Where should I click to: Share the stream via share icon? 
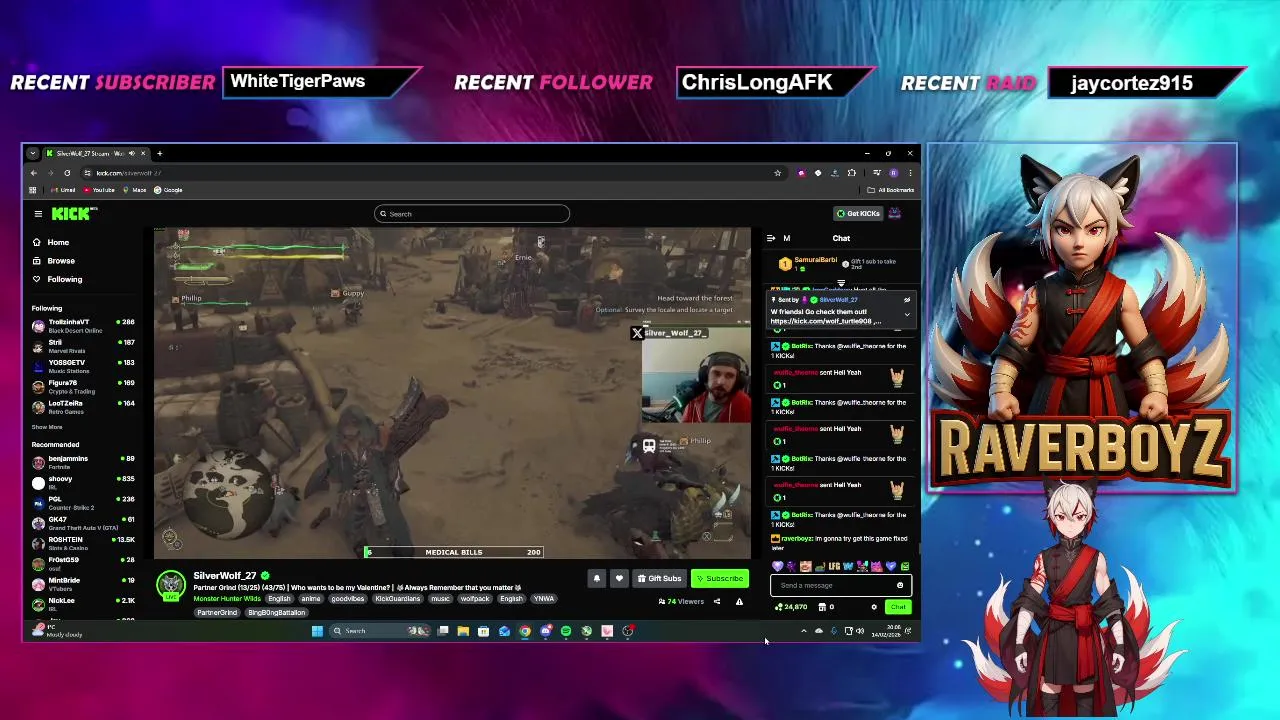[717, 602]
